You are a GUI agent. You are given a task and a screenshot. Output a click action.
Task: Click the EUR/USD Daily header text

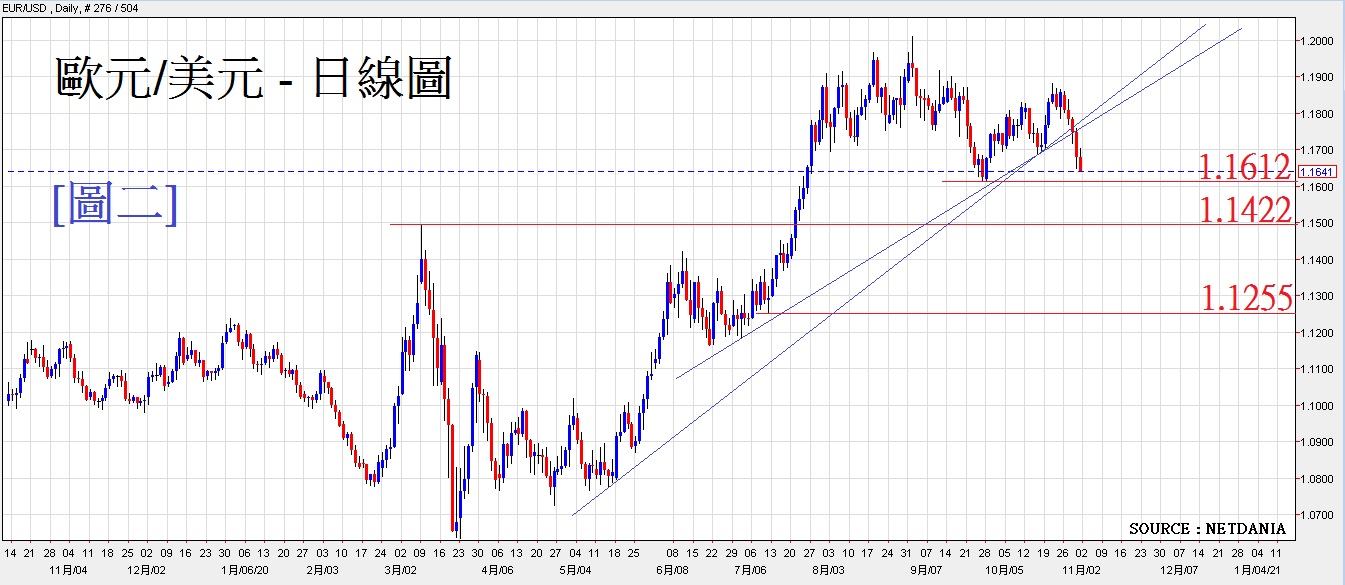[x=68, y=7]
